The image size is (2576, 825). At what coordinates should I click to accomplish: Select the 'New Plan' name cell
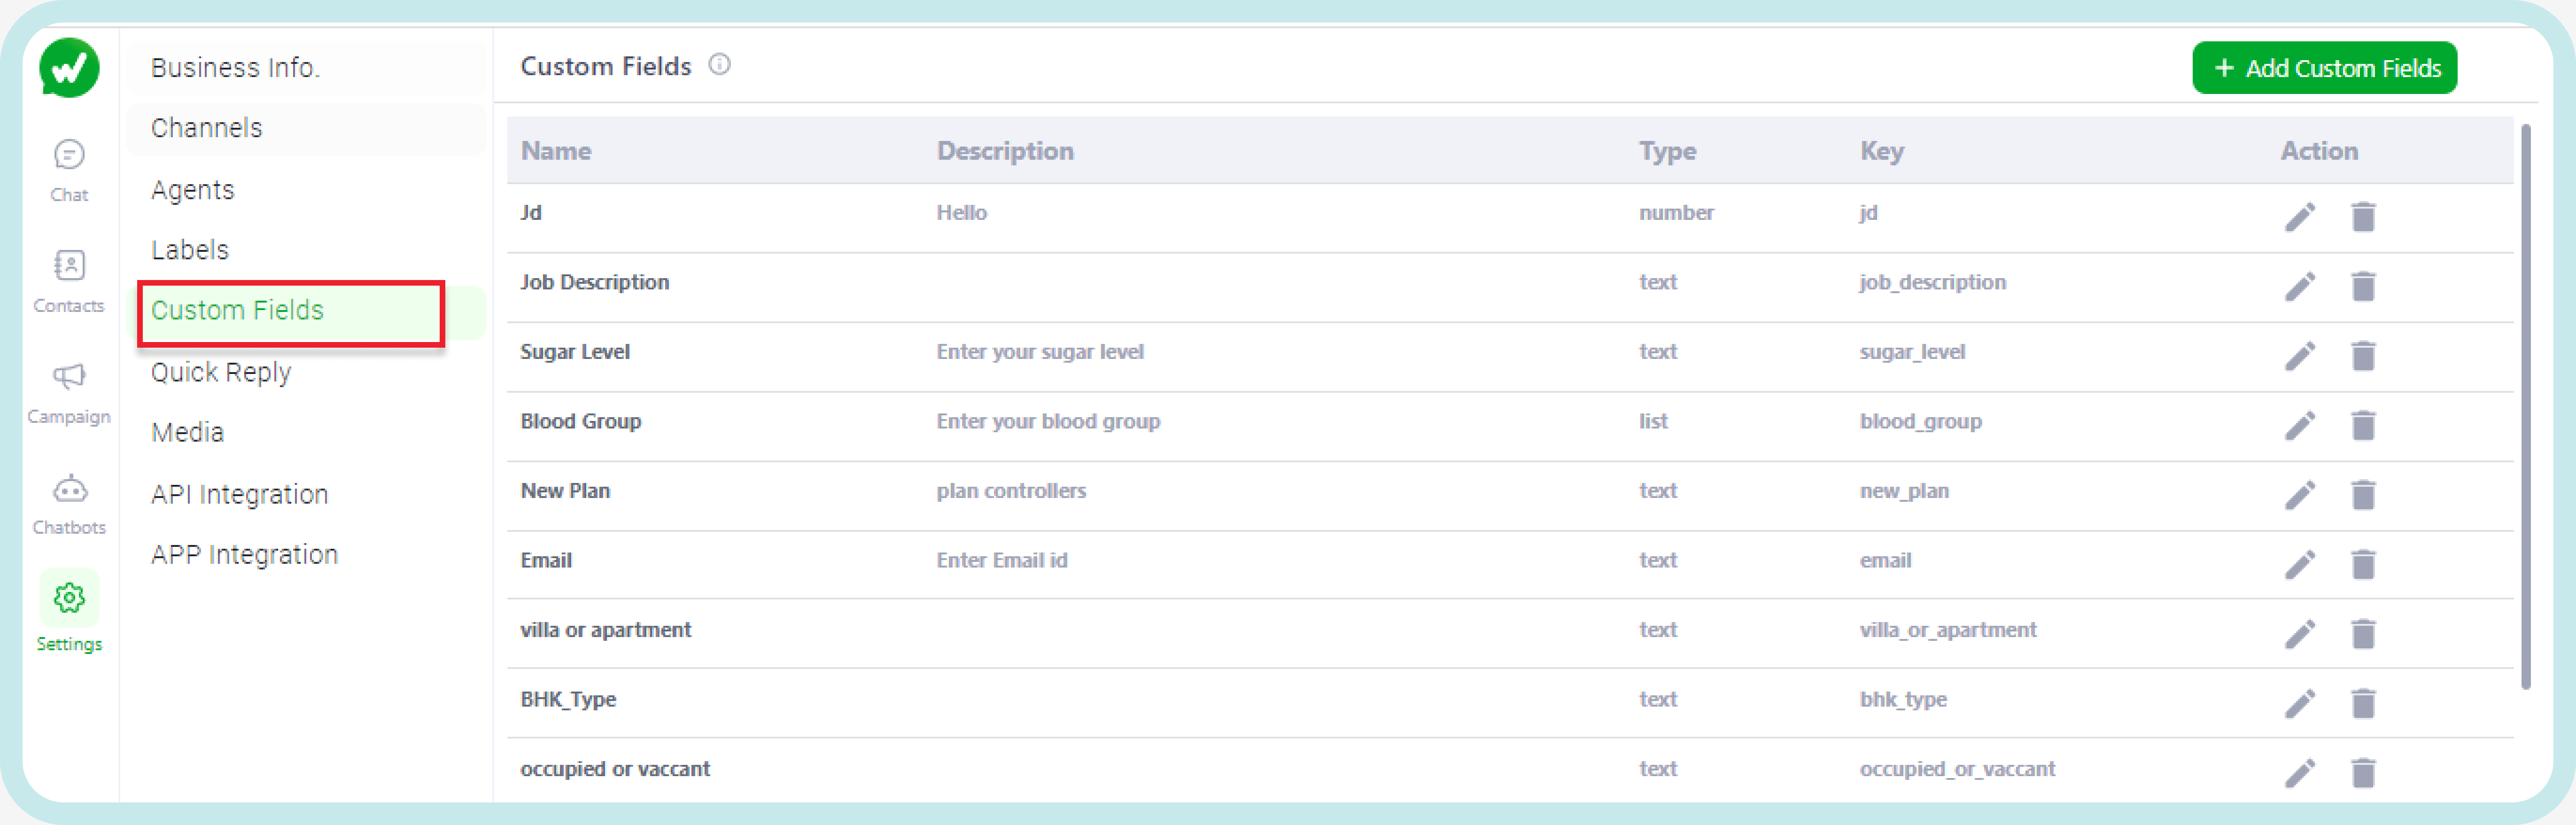pyautogui.click(x=565, y=491)
